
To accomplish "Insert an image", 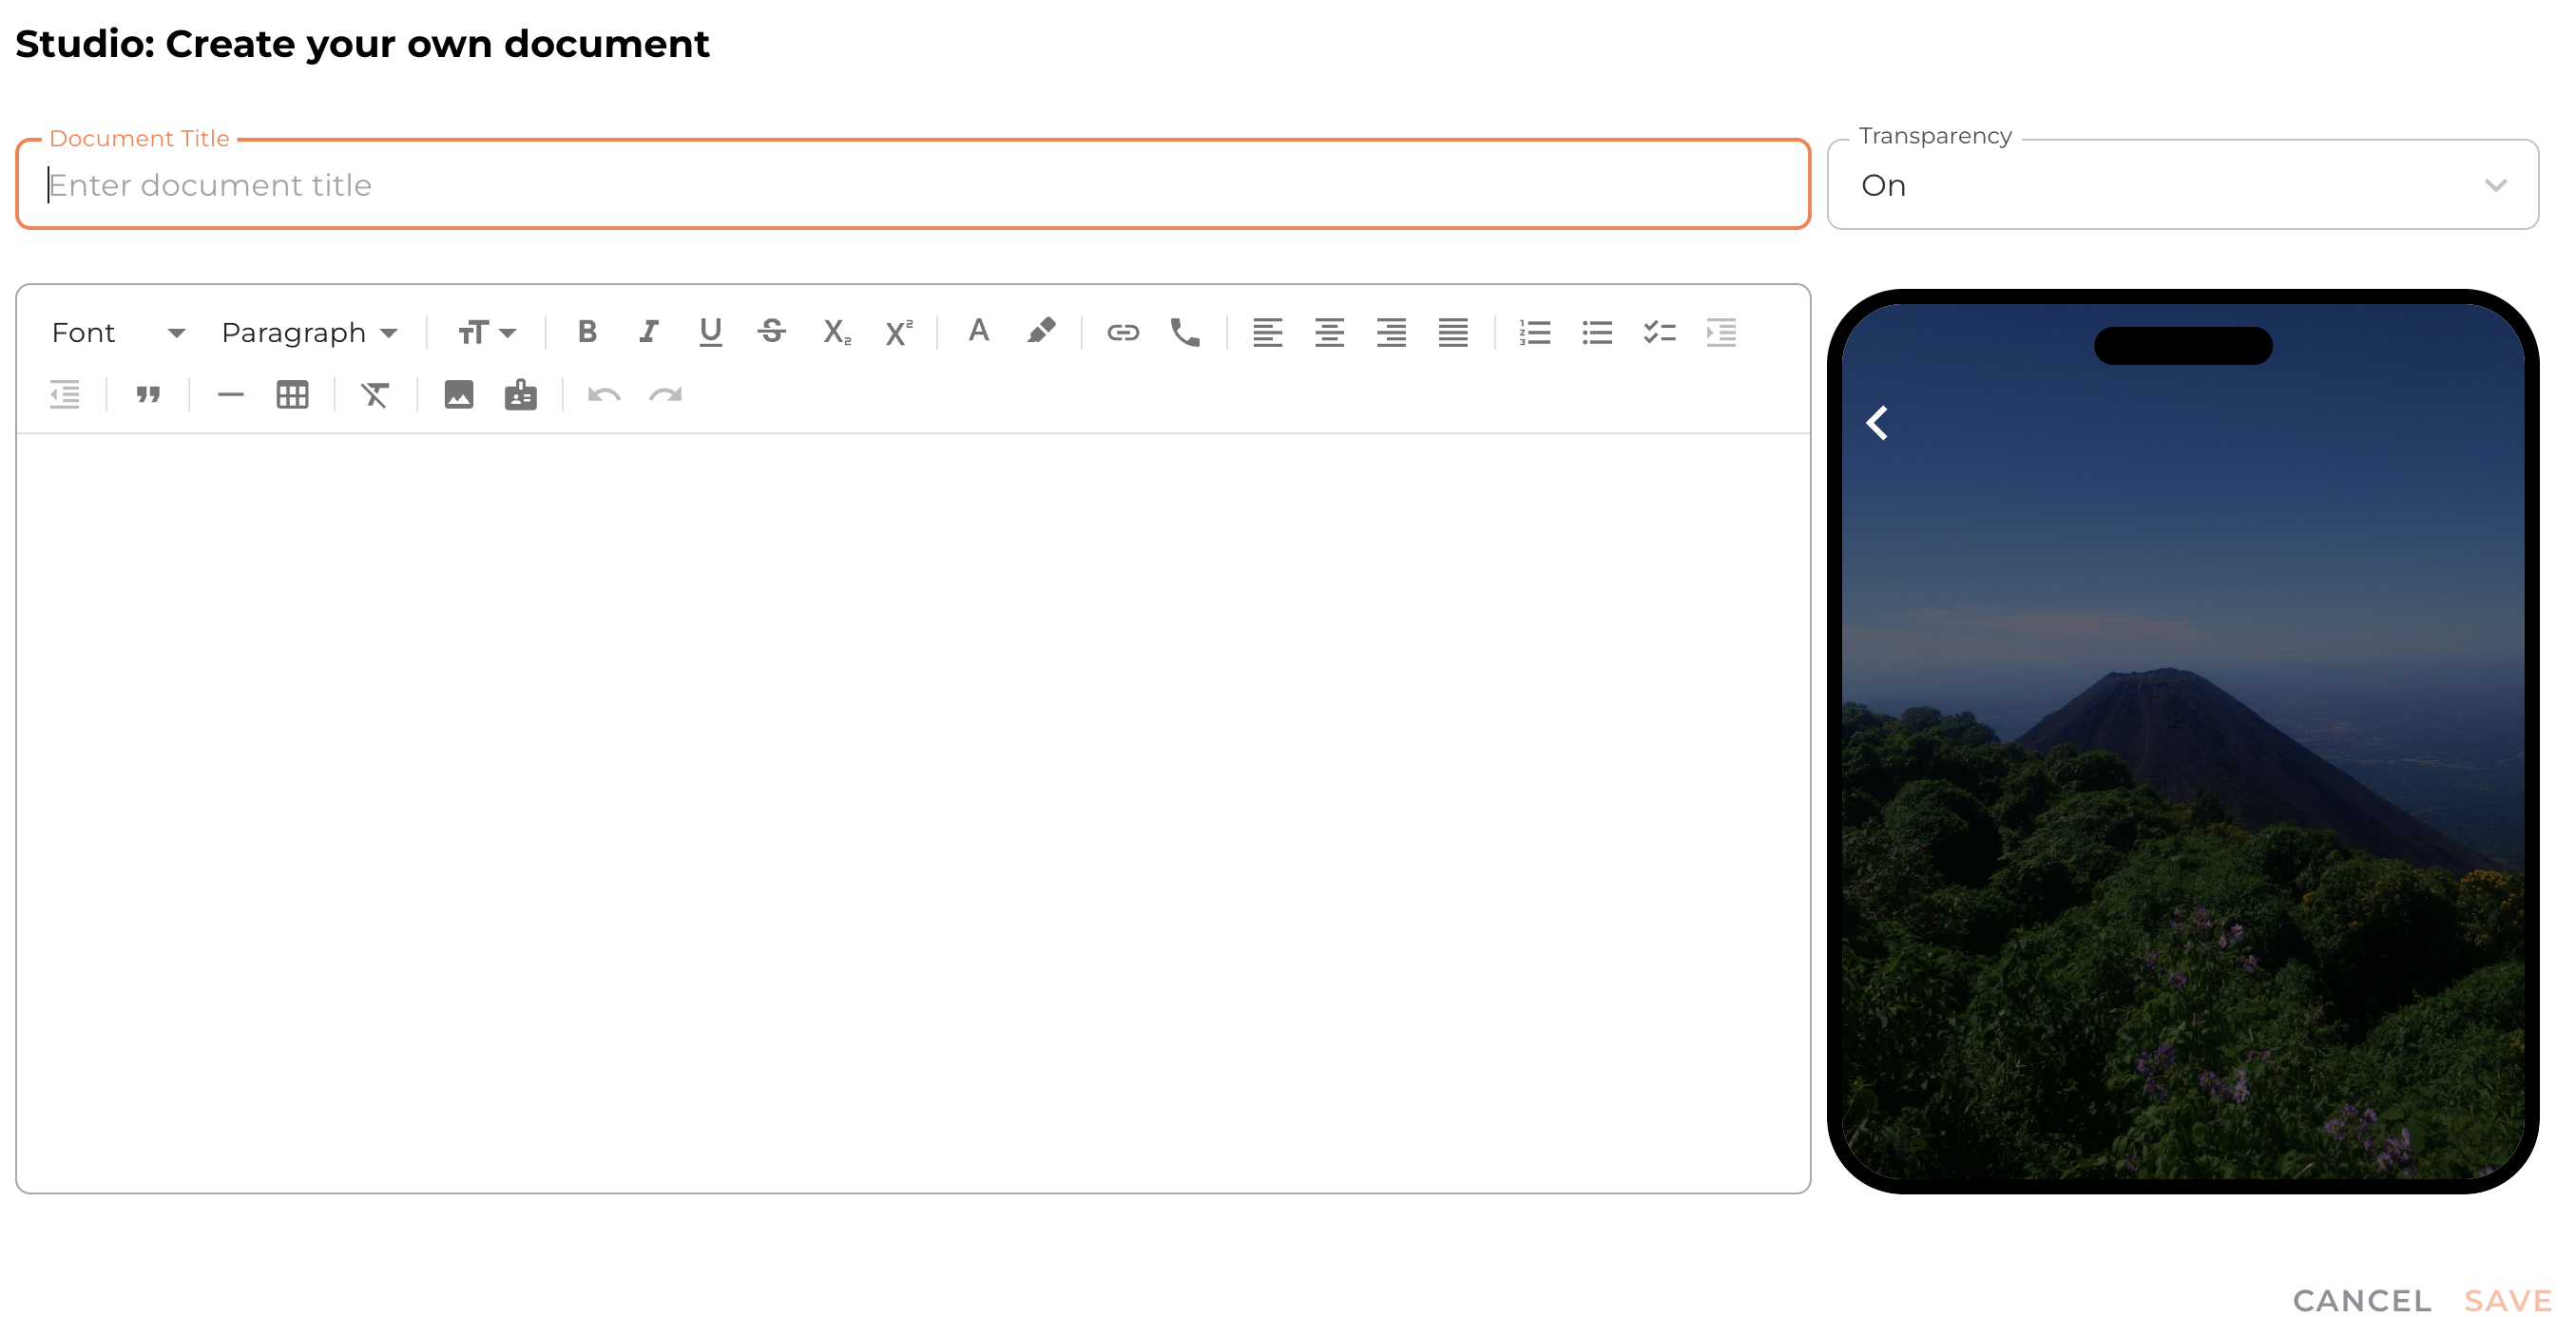I will pyautogui.click(x=458, y=395).
